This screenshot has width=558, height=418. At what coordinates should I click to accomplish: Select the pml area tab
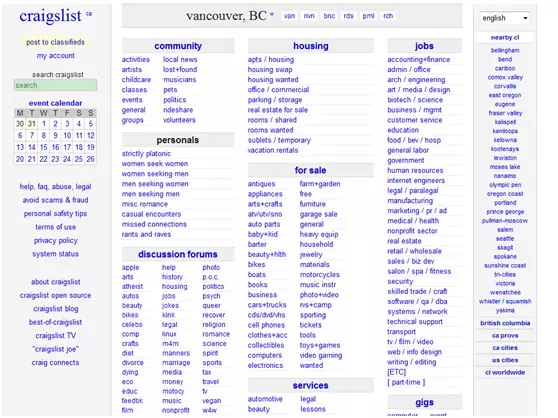pyautogui.click(x=368, y=16)
